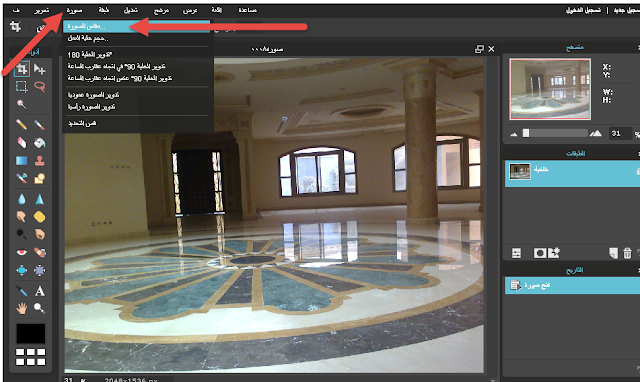Screen dimensions: 640x382
Task: Select the Move tool
Action: (x=40, y=69)
